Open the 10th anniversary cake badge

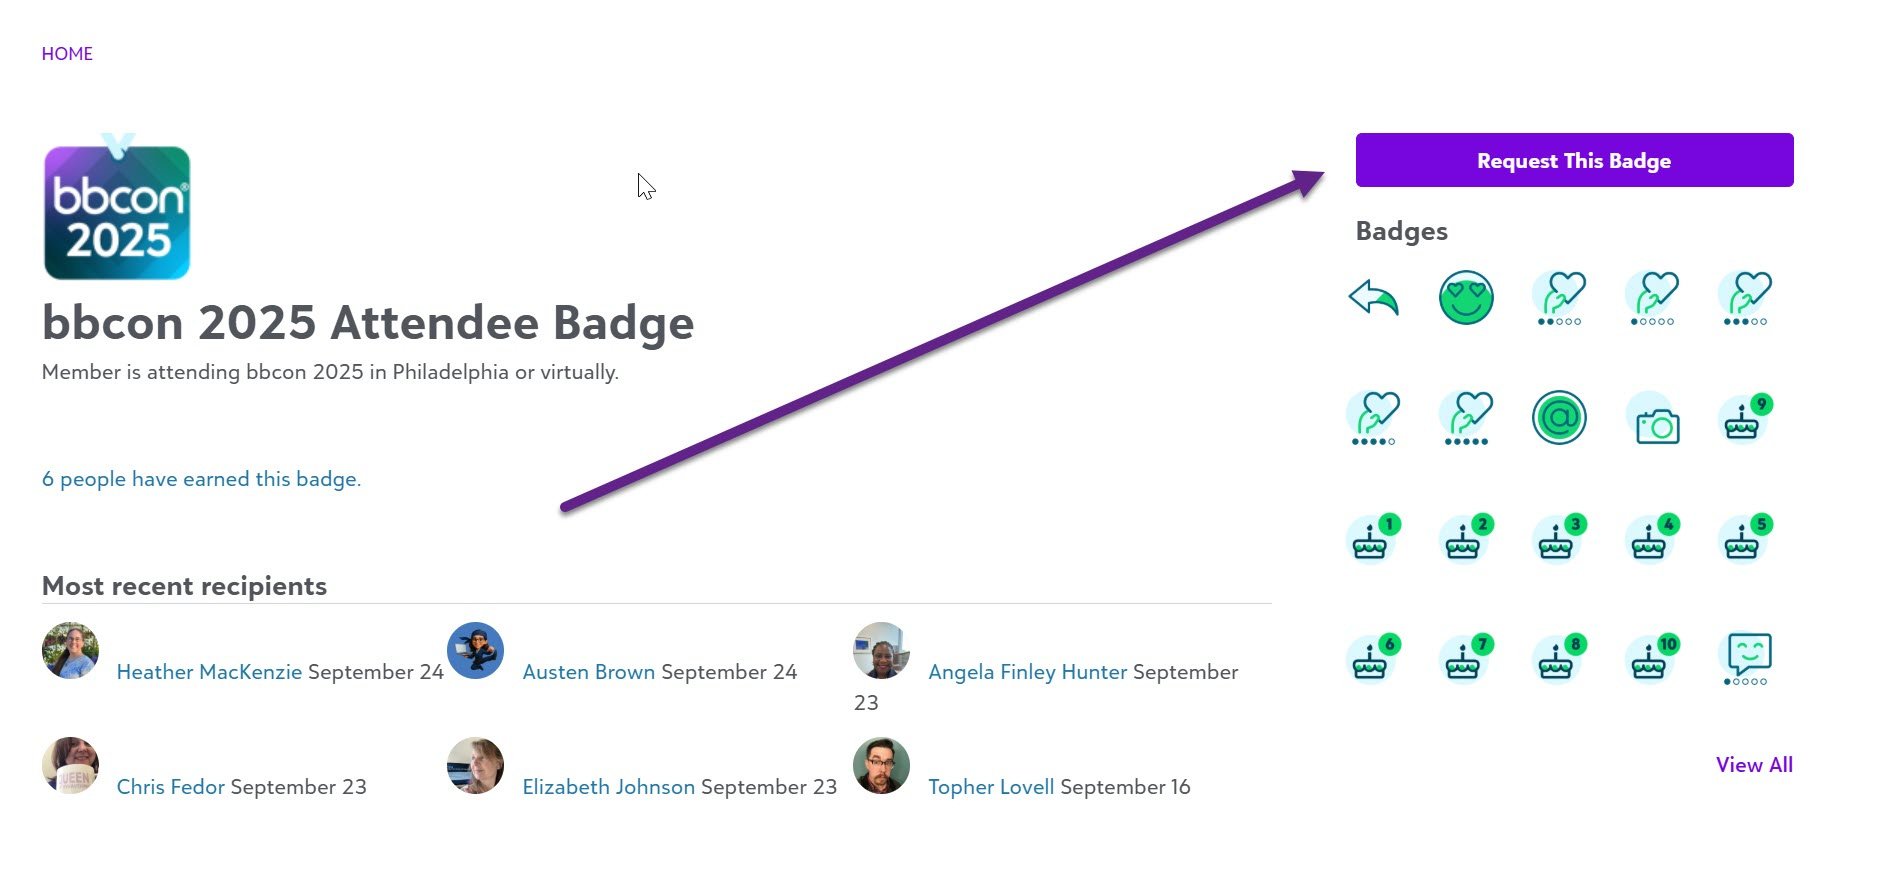pos(1652,659)
